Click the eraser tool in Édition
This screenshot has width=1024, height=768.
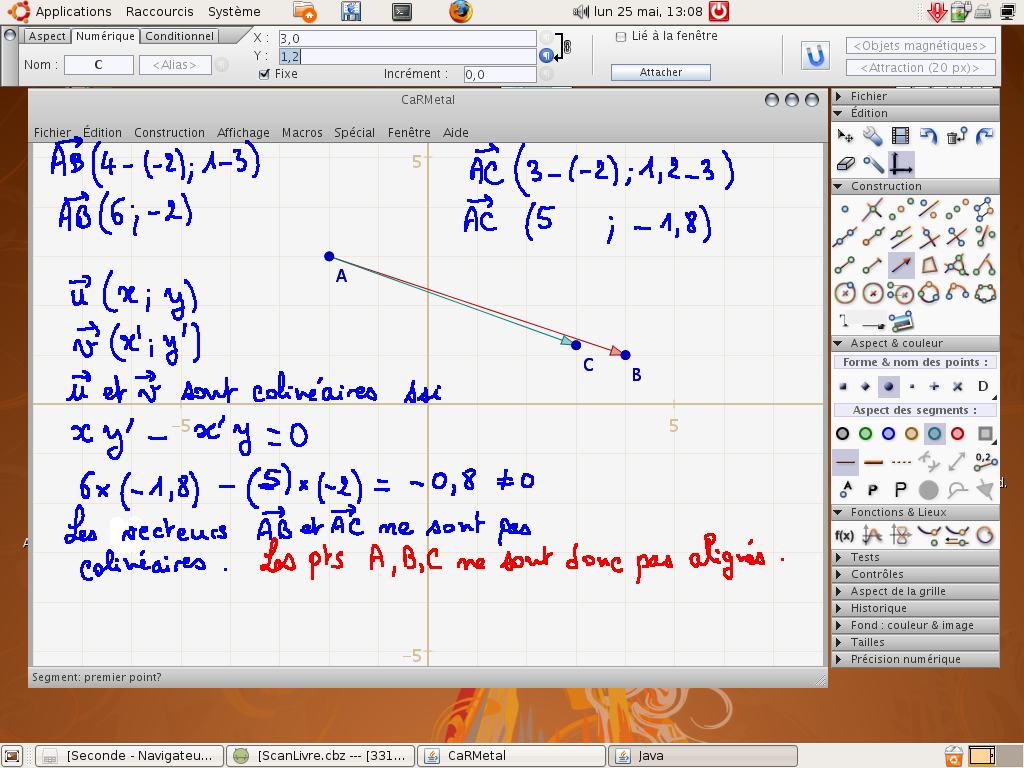click(x=846, y=163)
